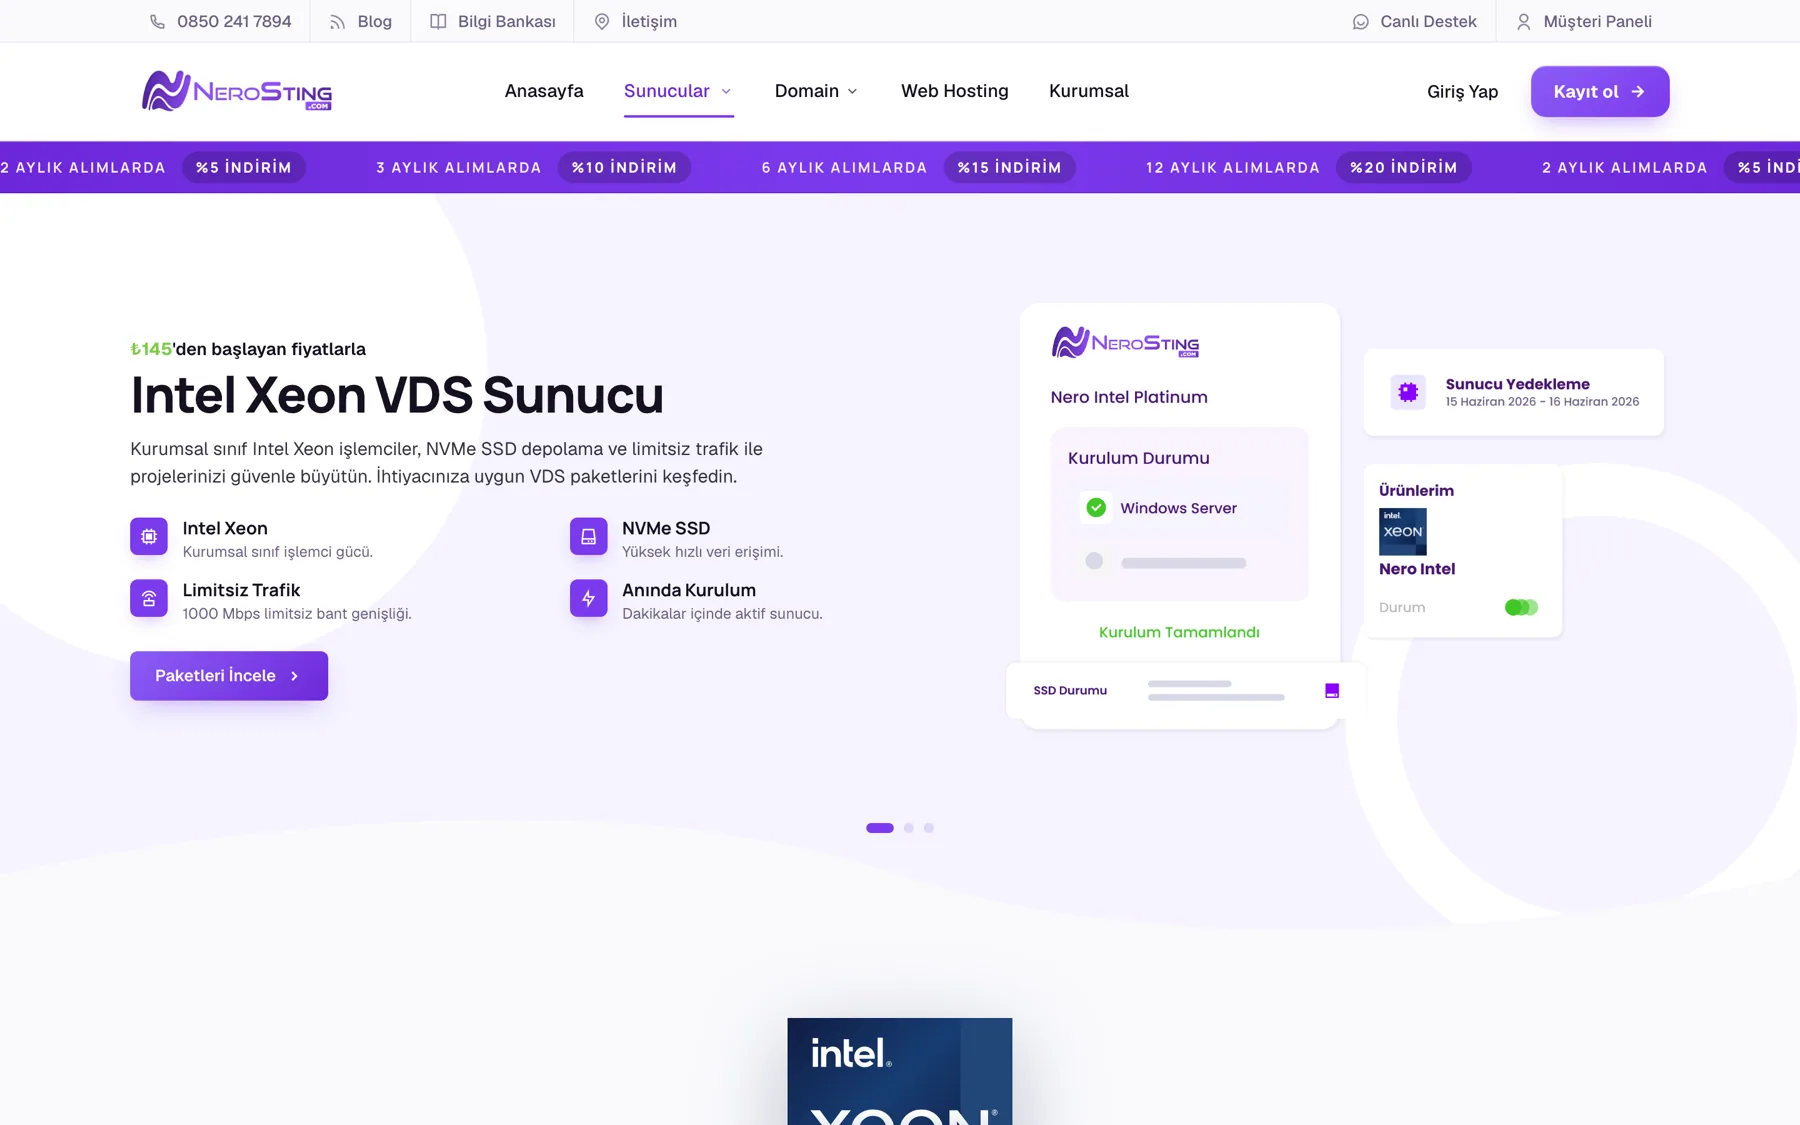The width and height of the screenshot is (1800, 1125).
Task: Click the Giriş Yap login link
Action: click(1462, 92)
